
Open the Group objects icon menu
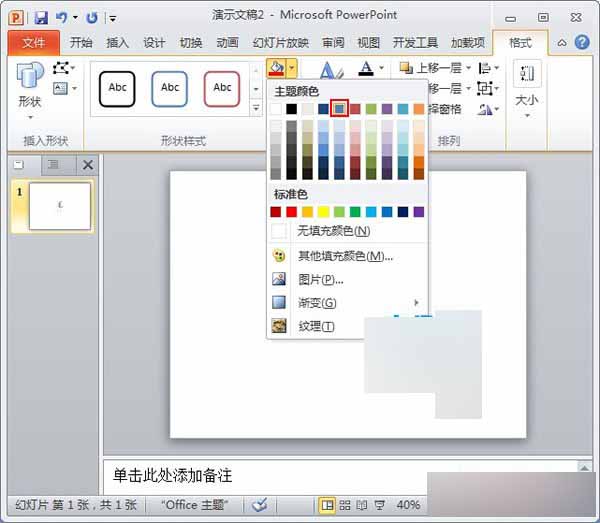(489, 89)
